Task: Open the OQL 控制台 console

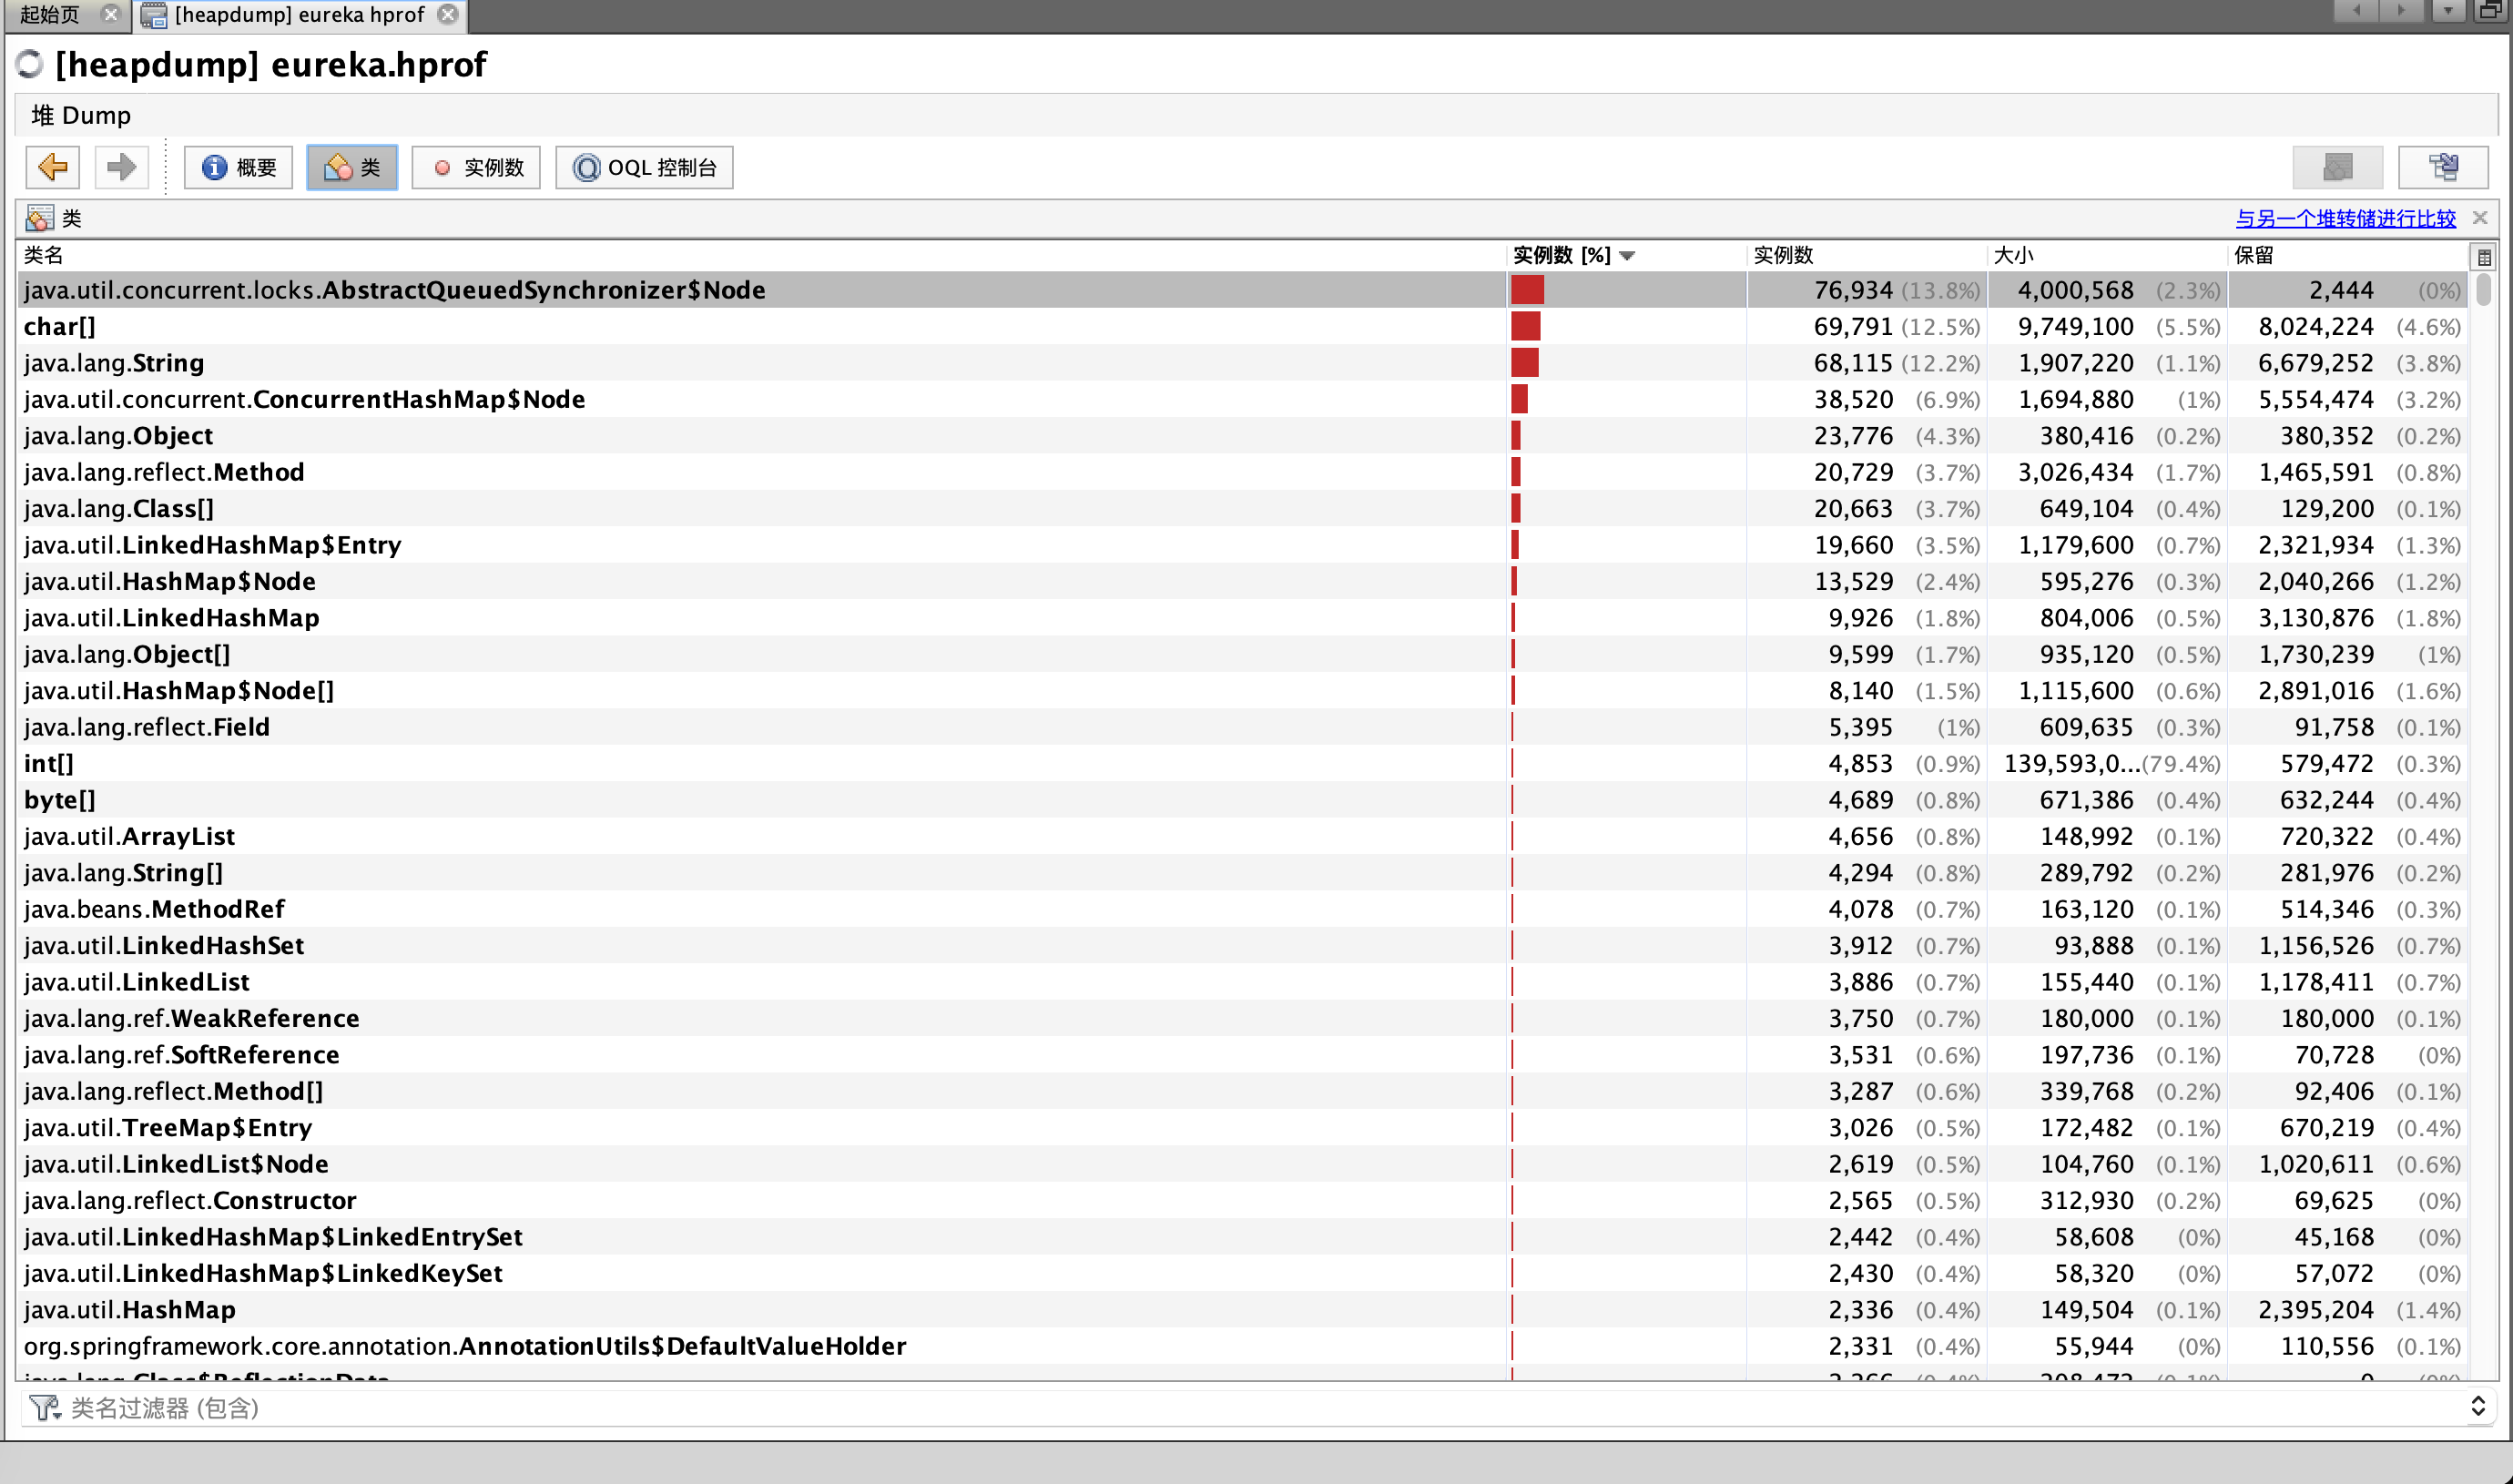Action: [644, 167]
